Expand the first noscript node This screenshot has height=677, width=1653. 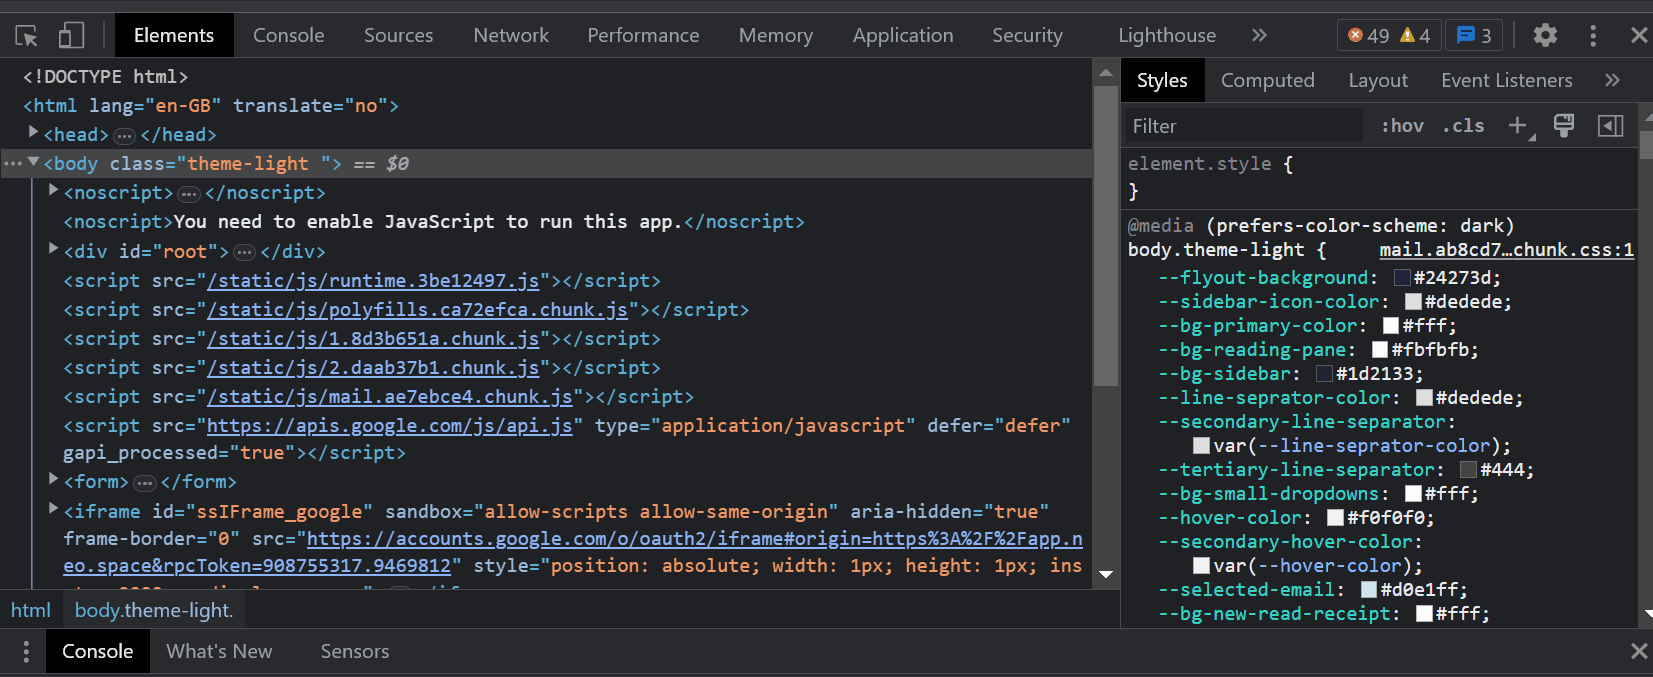point(53,190)
